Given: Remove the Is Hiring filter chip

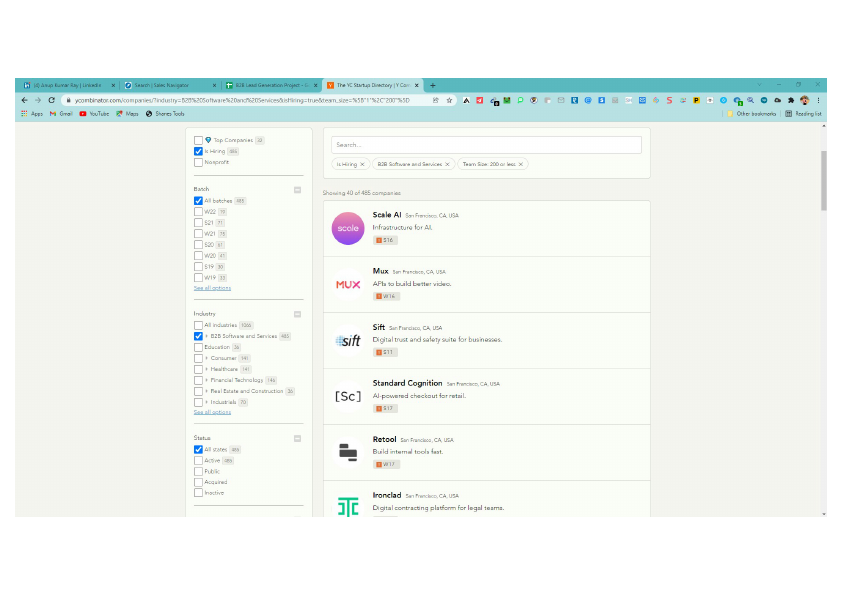Looking at the screenshot, I should click(362, 164).
